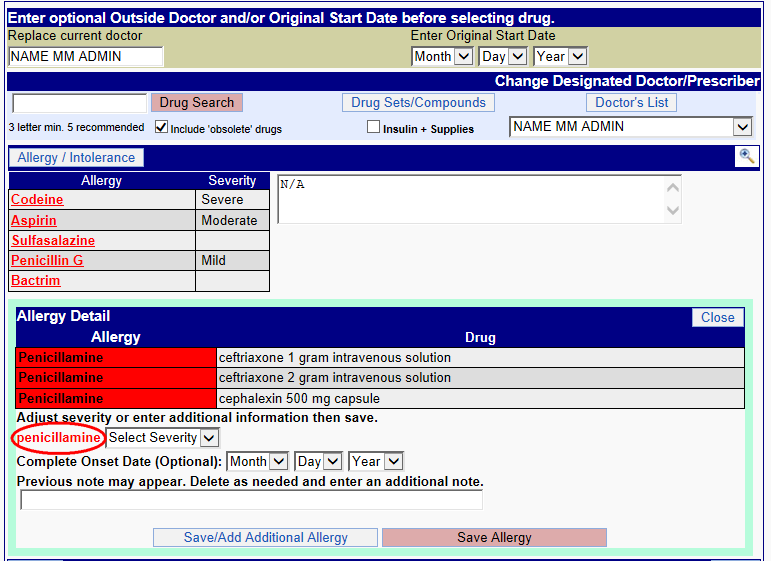Open the Select Severity dropdown
This screenshot has height=561, width=771.
click(162, 438)
